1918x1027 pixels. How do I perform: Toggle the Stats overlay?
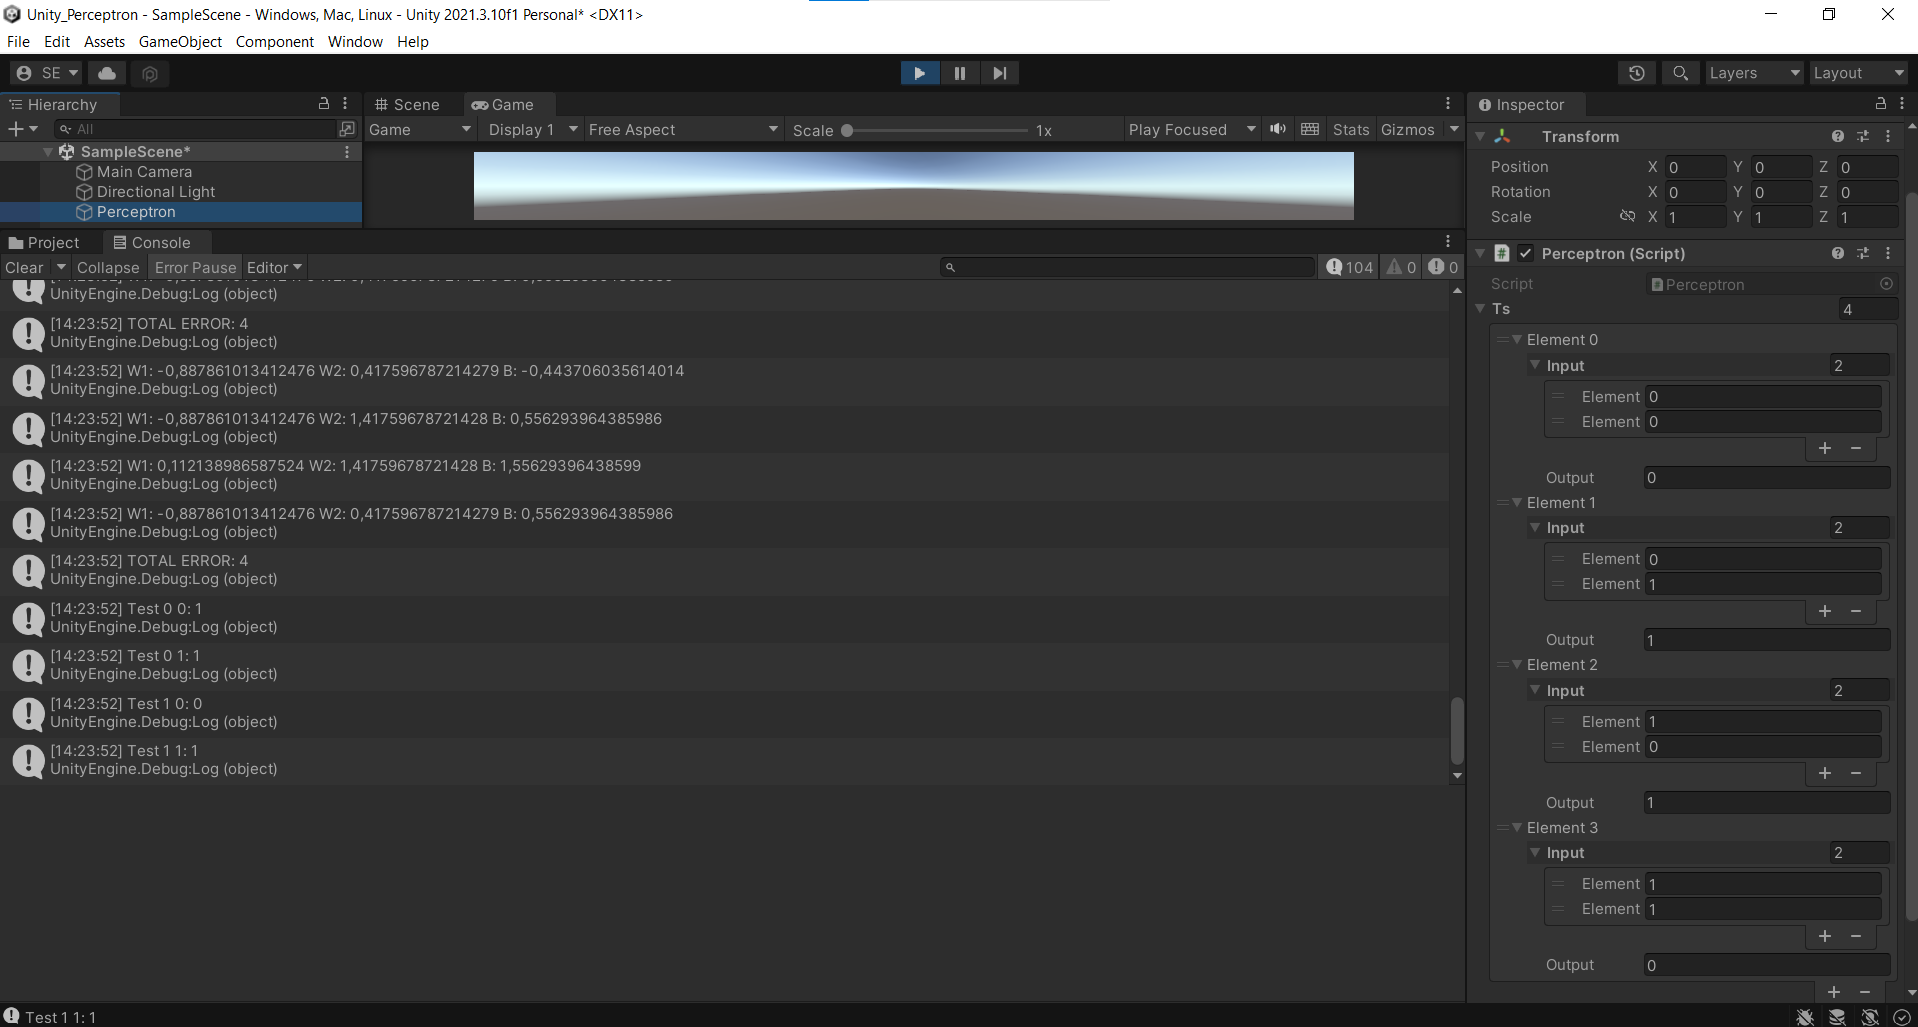(x=1351, y=130)
